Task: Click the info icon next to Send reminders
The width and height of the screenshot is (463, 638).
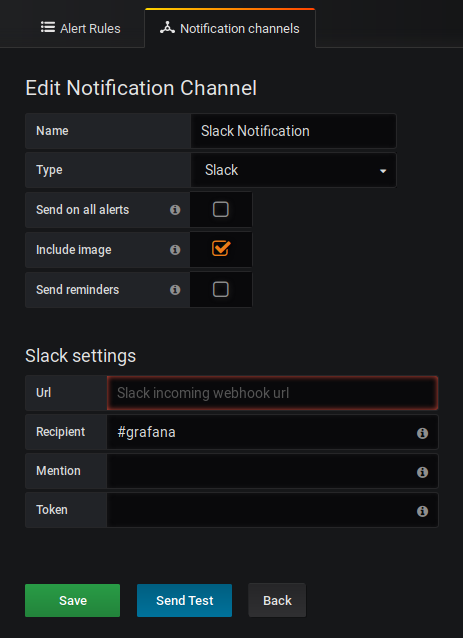Action: tap(175, 289)
